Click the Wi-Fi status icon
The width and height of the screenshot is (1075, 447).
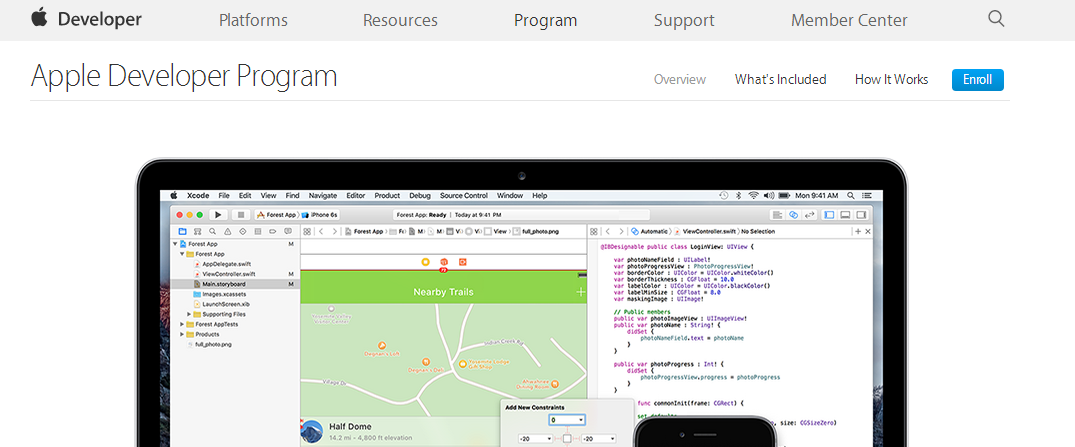point(753,195)
